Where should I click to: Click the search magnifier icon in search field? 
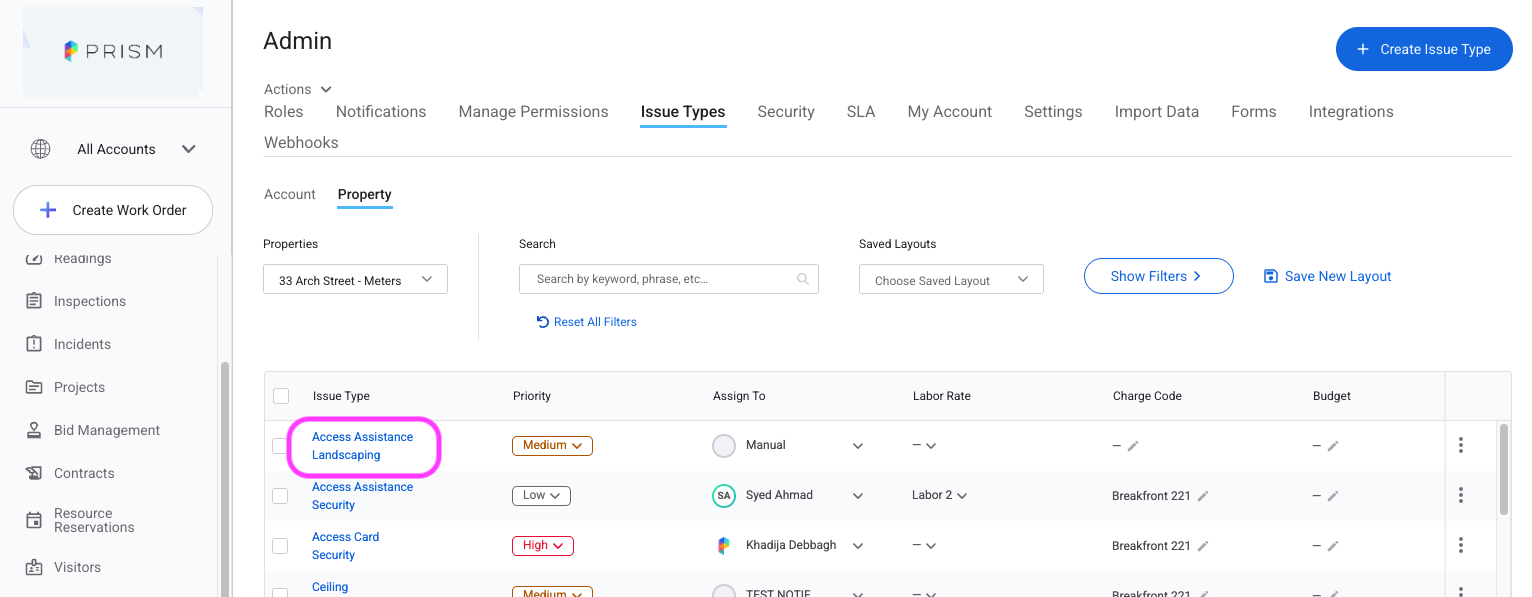tap(803, 278)
